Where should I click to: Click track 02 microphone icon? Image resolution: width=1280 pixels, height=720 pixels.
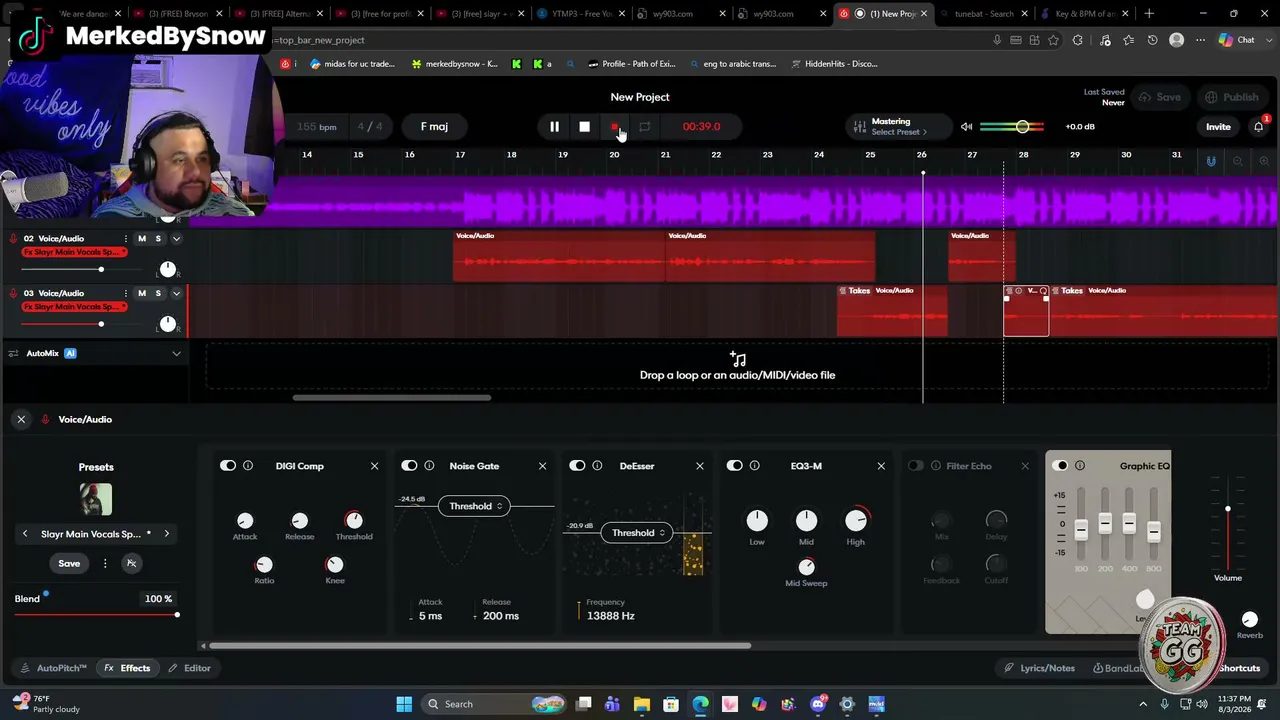tap(13, 239)
